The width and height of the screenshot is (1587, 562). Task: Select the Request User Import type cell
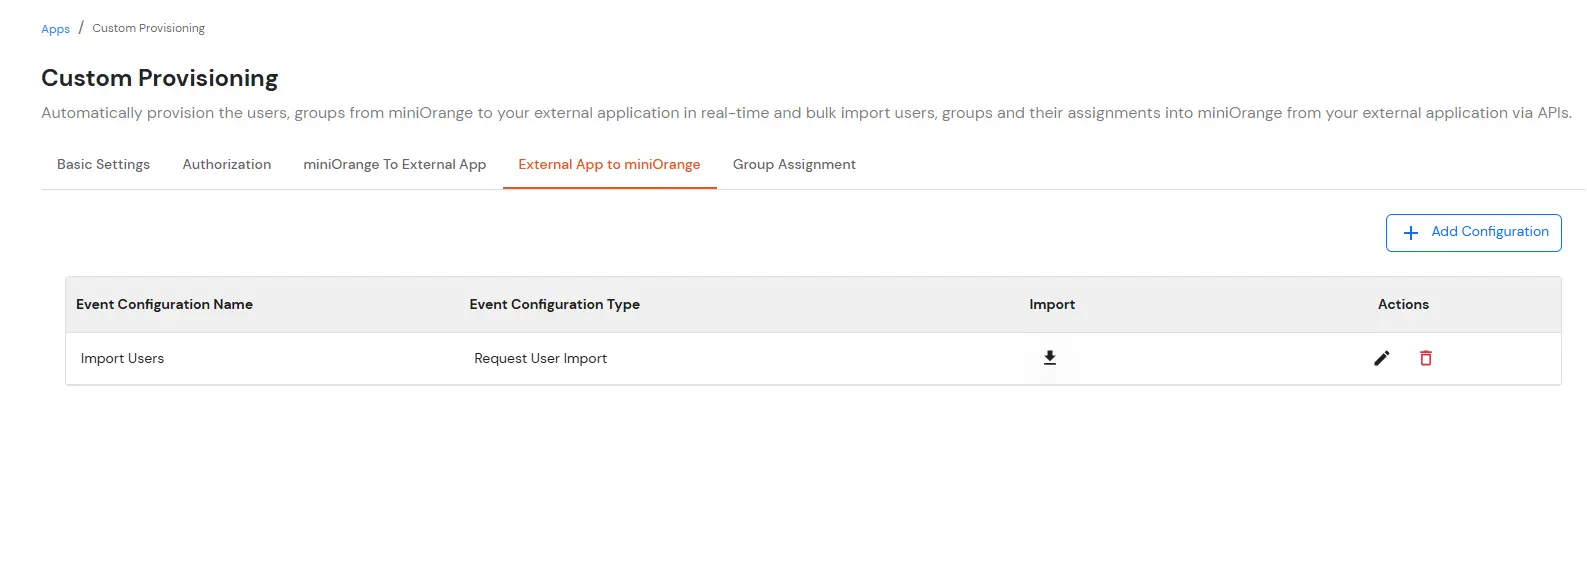[540, 358]
